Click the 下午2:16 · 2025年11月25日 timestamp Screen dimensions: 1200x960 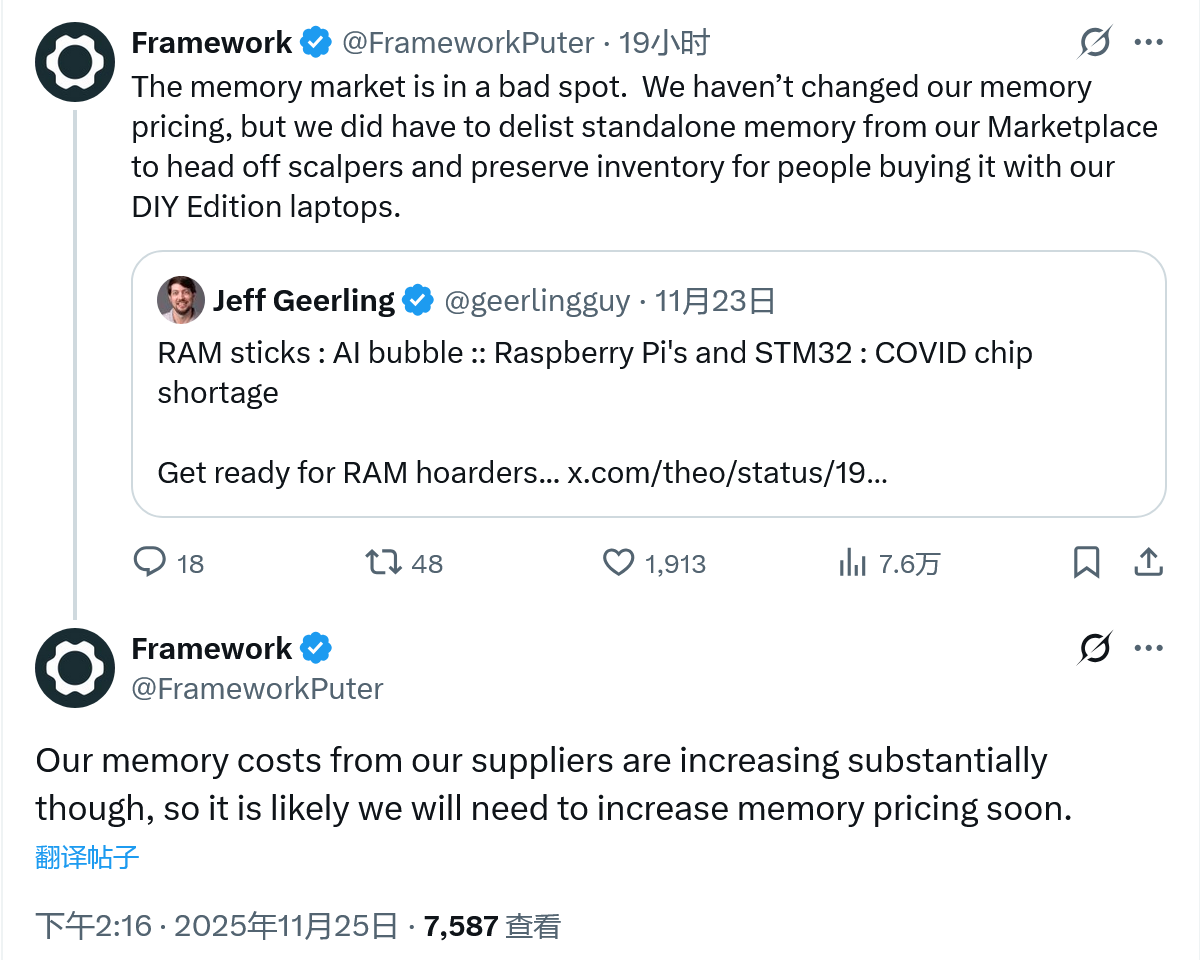coord(216,926)
